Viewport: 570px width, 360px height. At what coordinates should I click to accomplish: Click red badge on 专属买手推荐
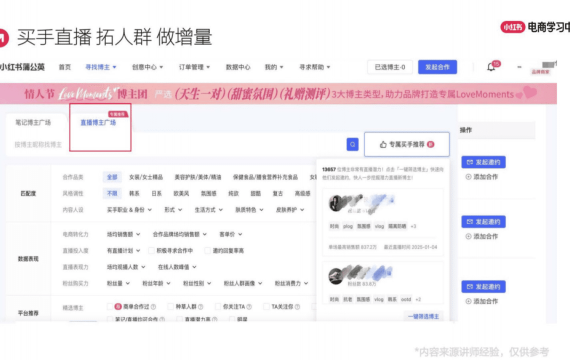coord(431,144)
